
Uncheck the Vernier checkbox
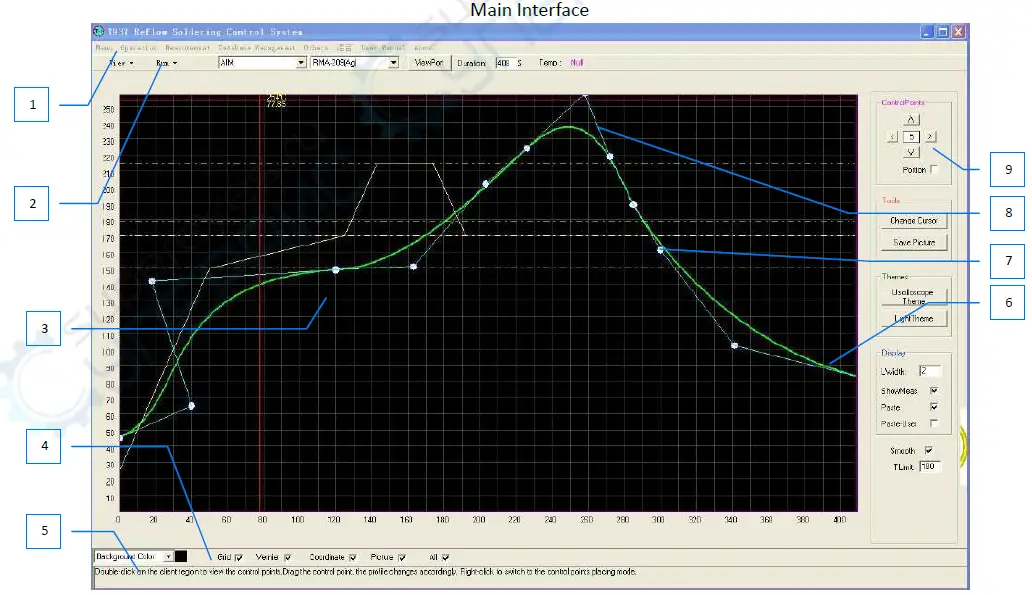coord(287,557)
